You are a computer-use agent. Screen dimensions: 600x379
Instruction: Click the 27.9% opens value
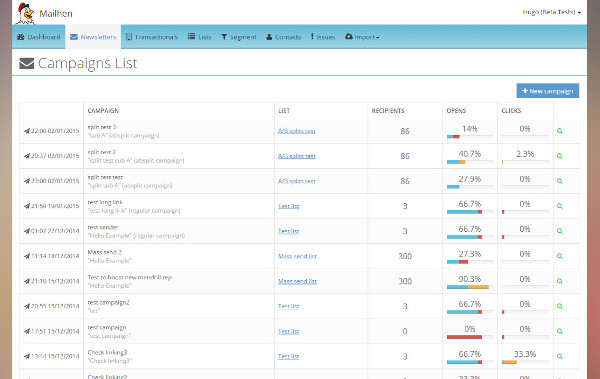point(470,179)
